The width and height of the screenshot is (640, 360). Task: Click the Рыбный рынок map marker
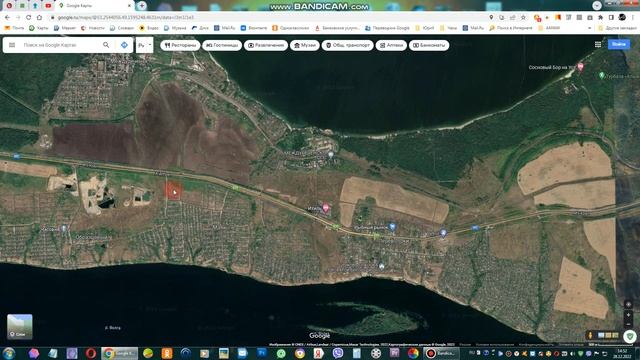392,226
